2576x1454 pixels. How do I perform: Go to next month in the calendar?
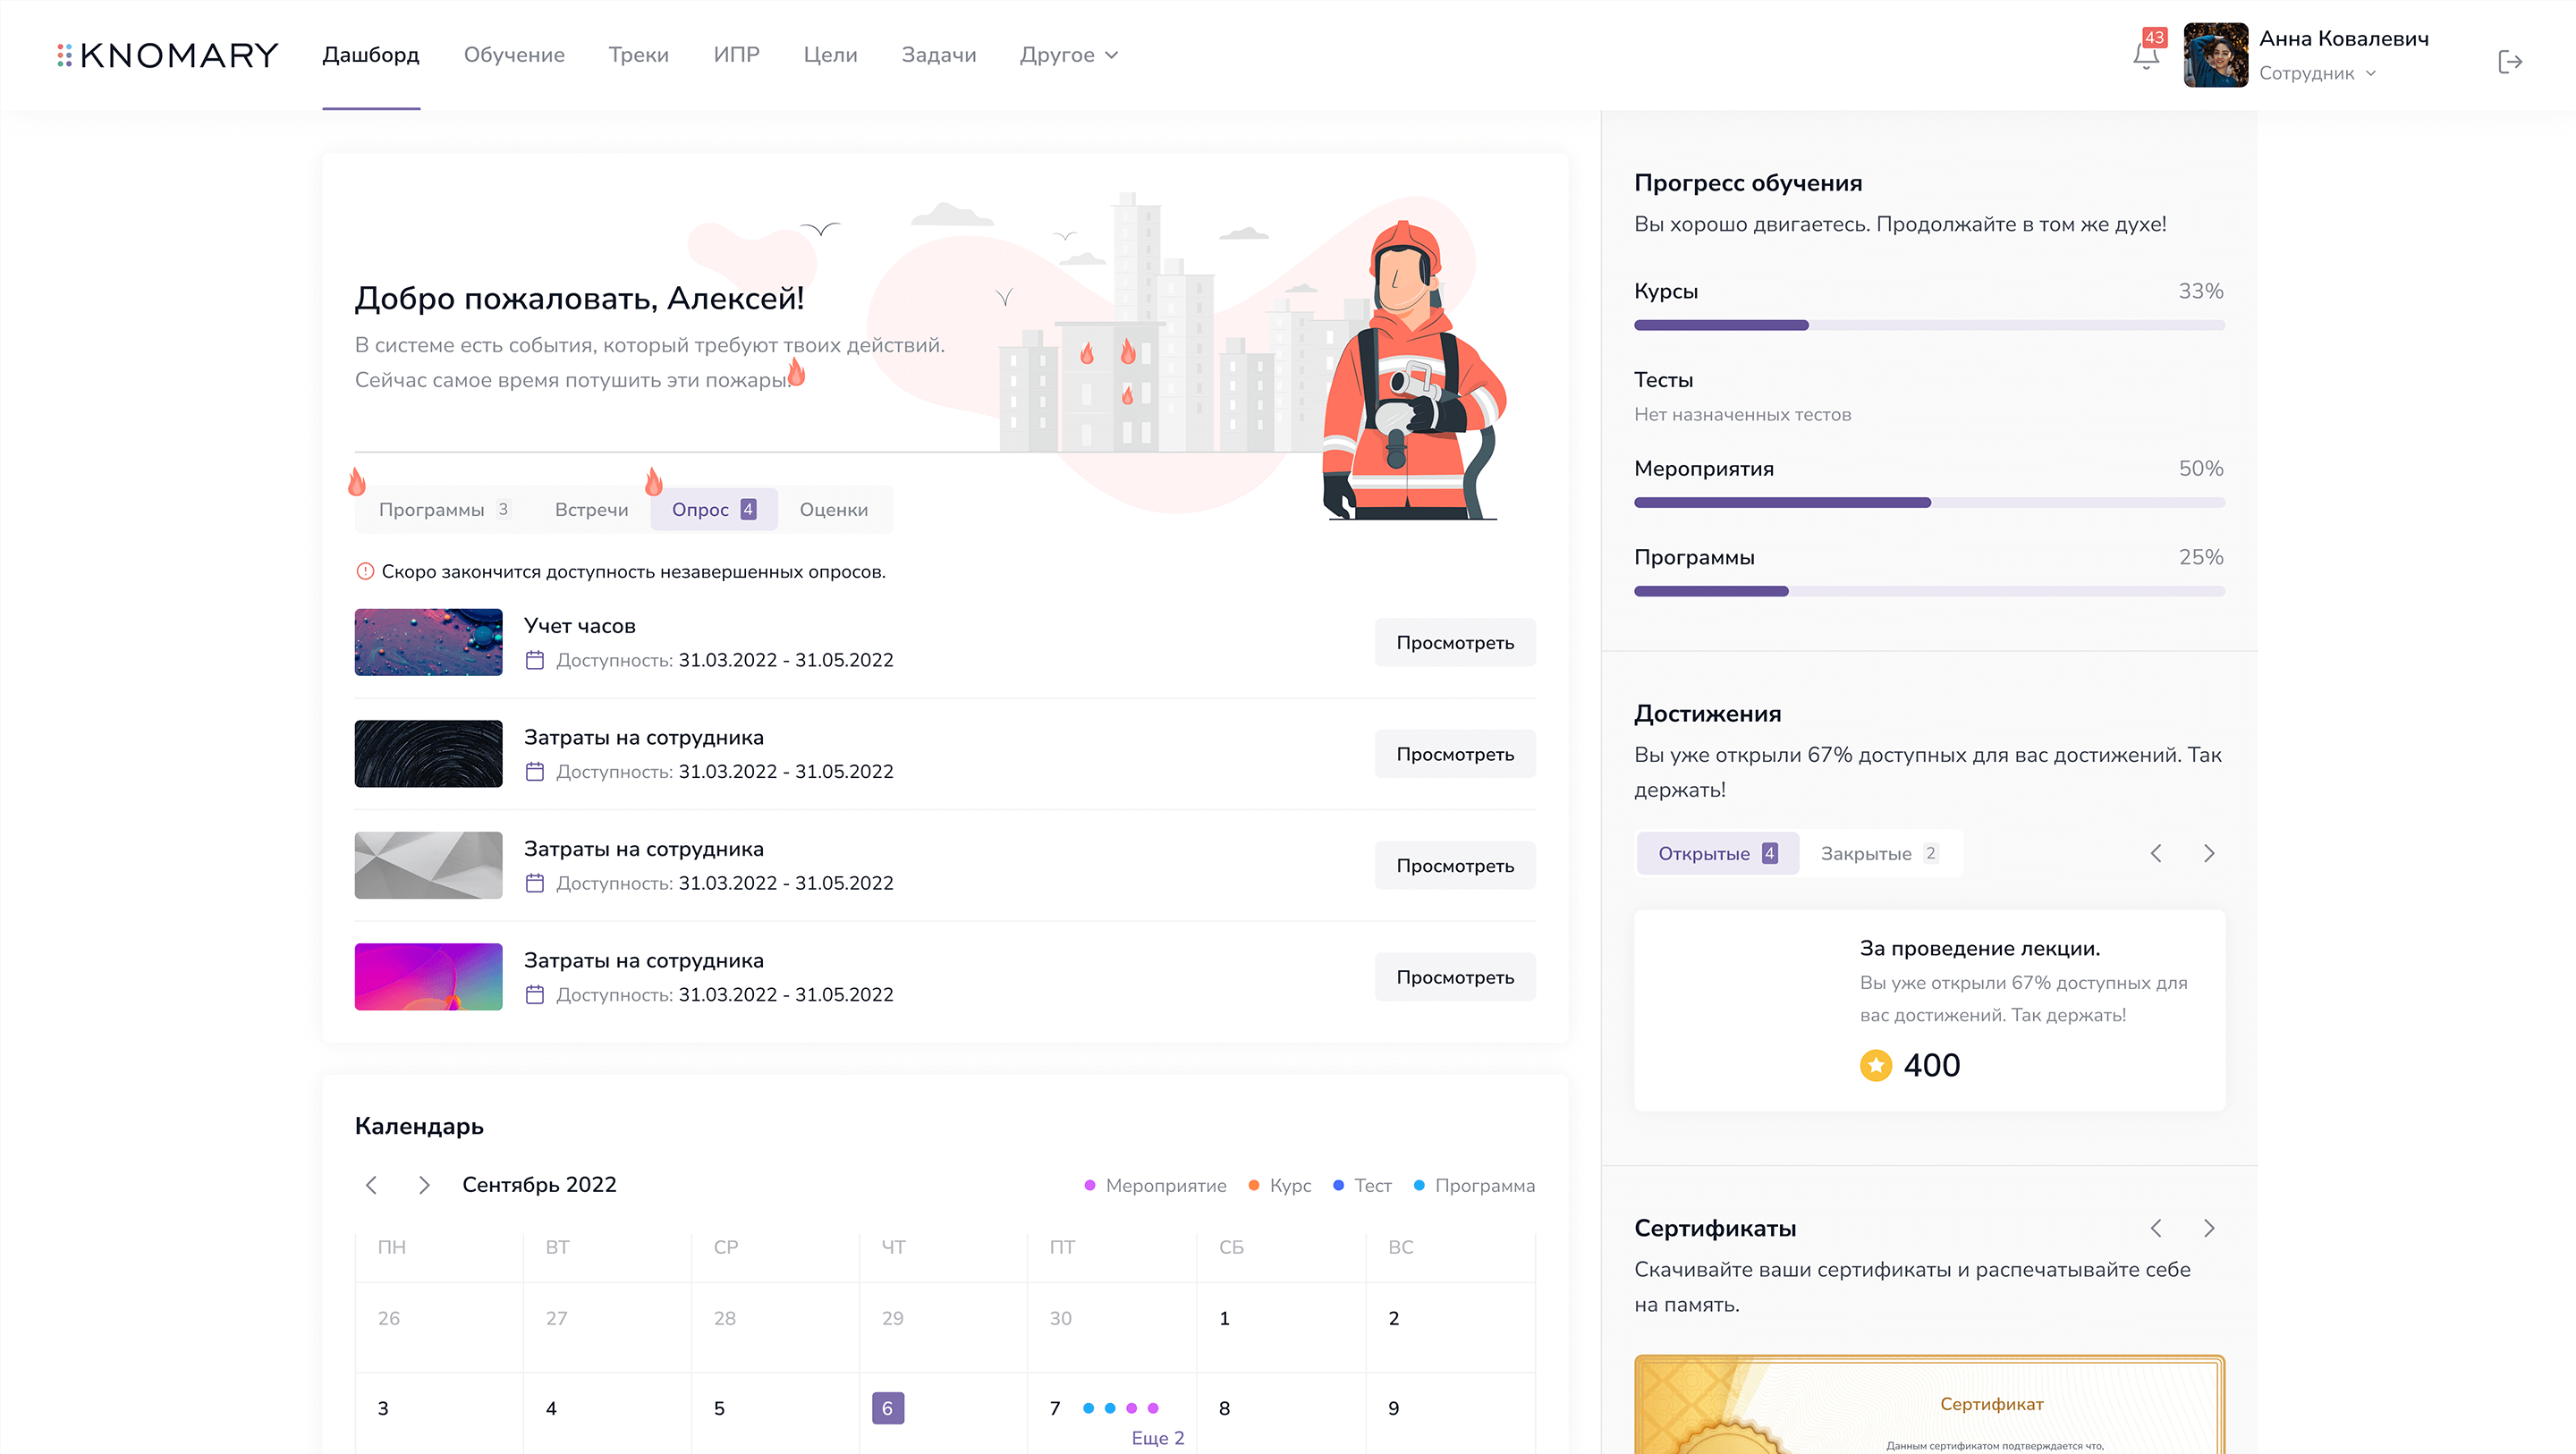(x=424, y=1185)
